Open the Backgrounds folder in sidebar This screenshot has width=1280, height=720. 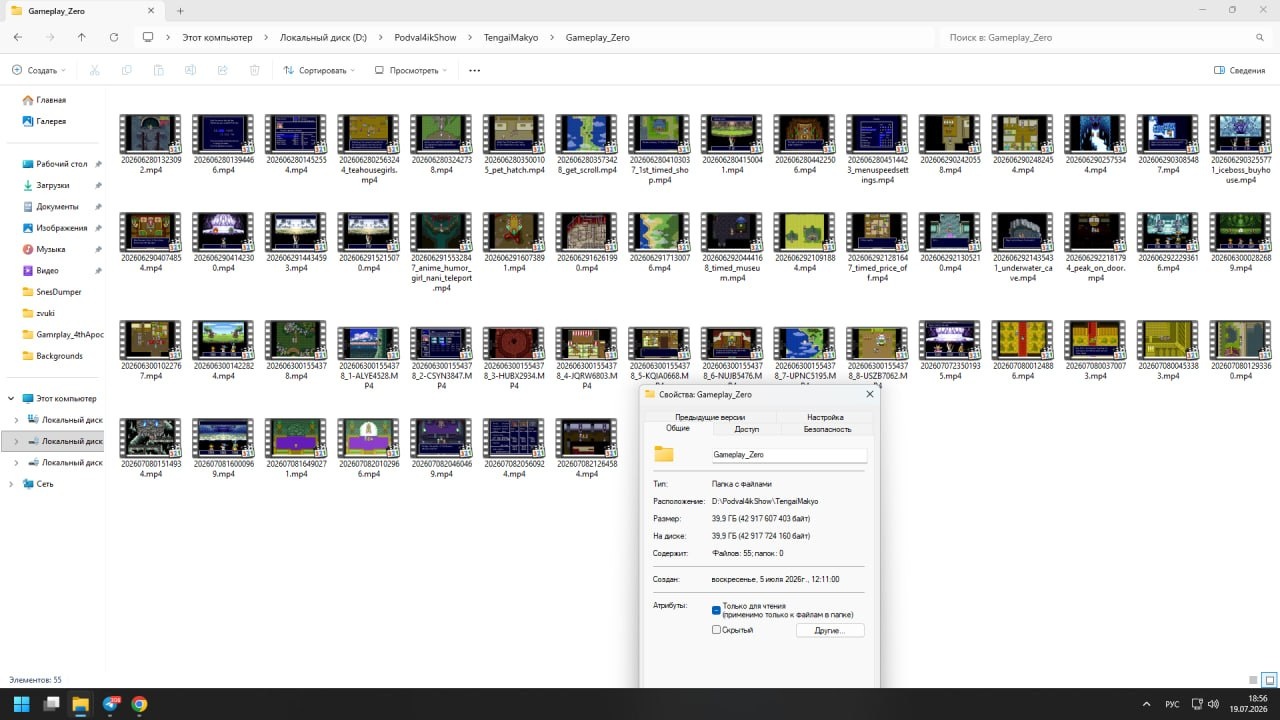click(x=59, y=356)
